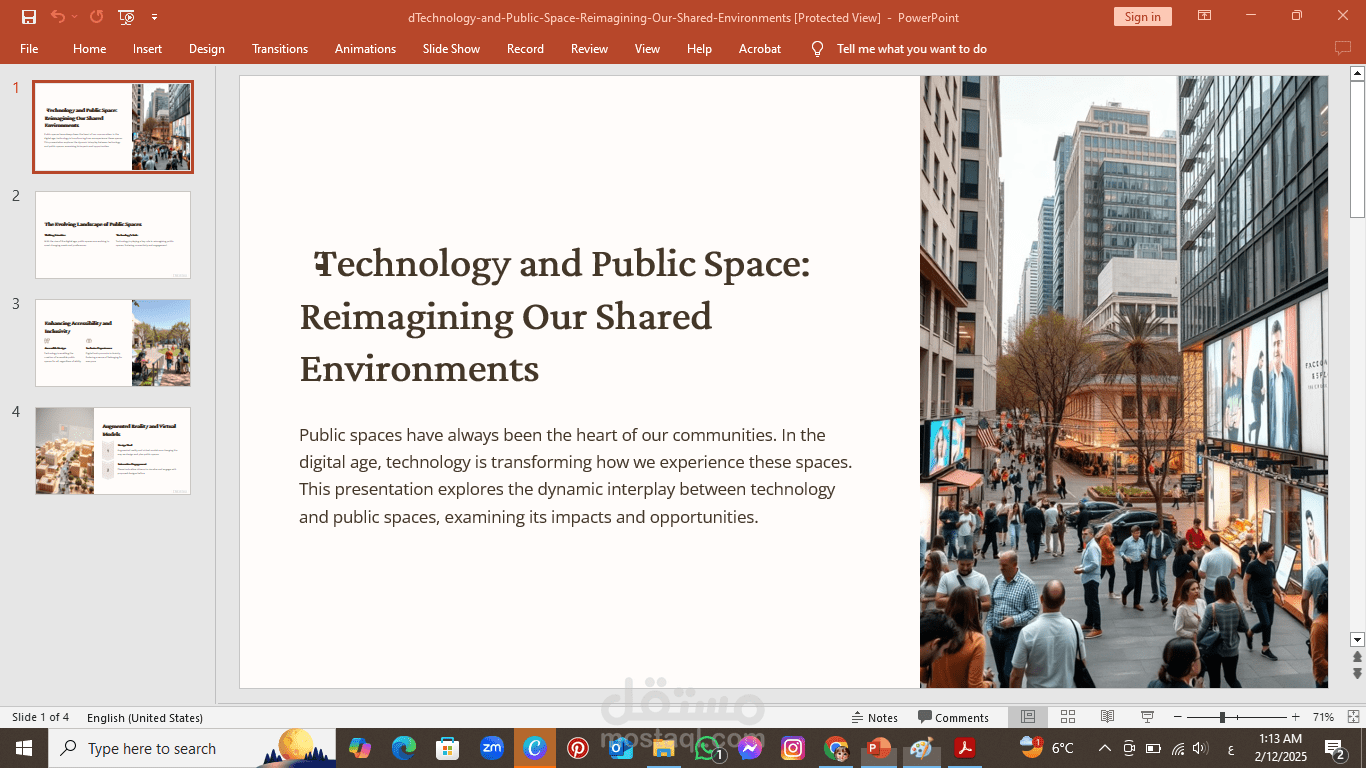Screen dimensions: 1366x768
Task: Open Pinterest from the taskbar
Action: pyautogui.click(x=578, y=748)
